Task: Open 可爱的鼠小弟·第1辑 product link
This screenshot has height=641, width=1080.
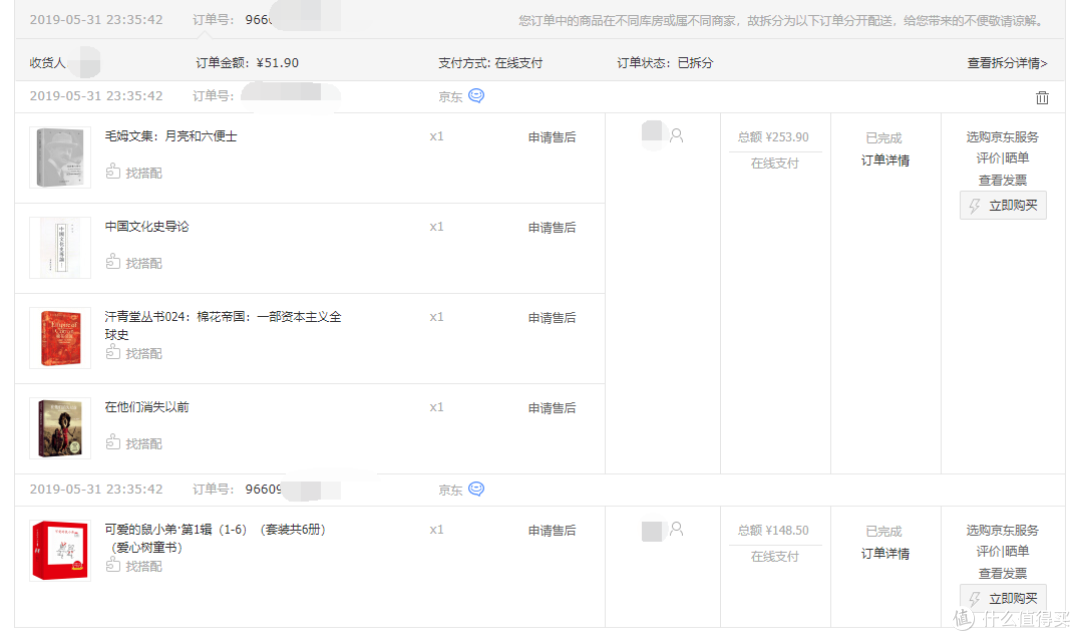Action: point(215,538)
